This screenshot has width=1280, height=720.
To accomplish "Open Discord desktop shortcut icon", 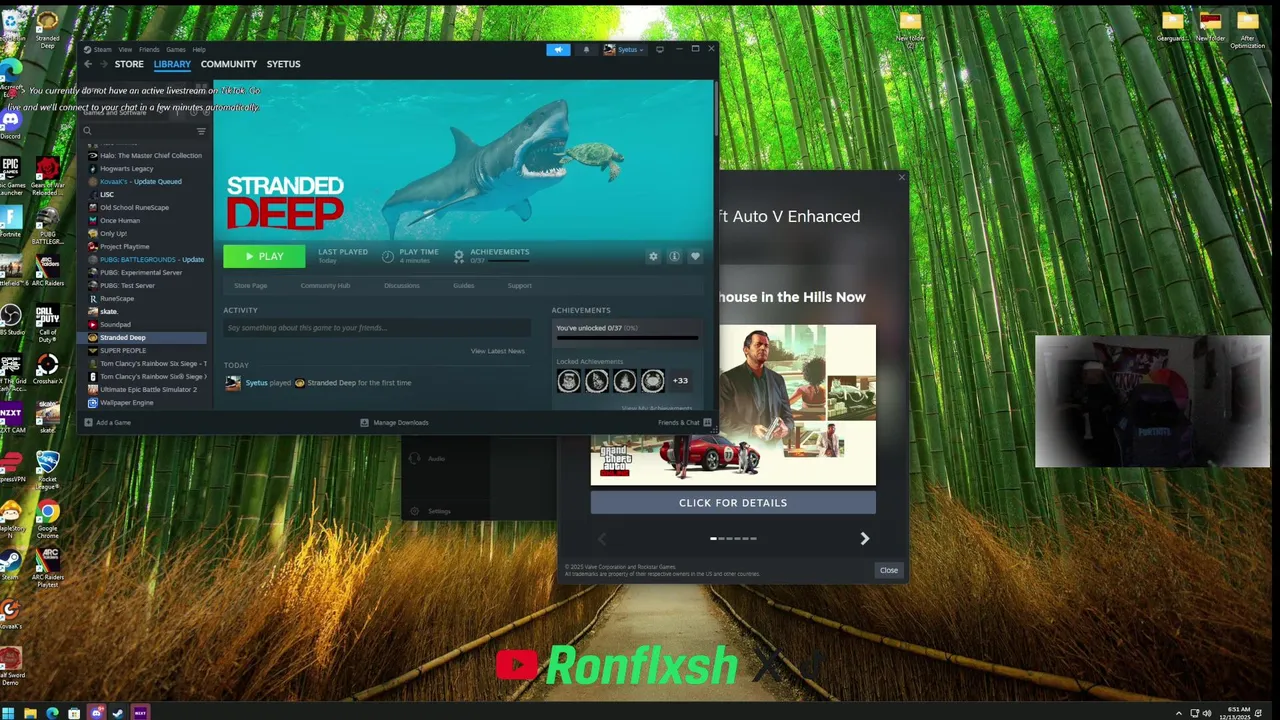I will pos(11,120).
